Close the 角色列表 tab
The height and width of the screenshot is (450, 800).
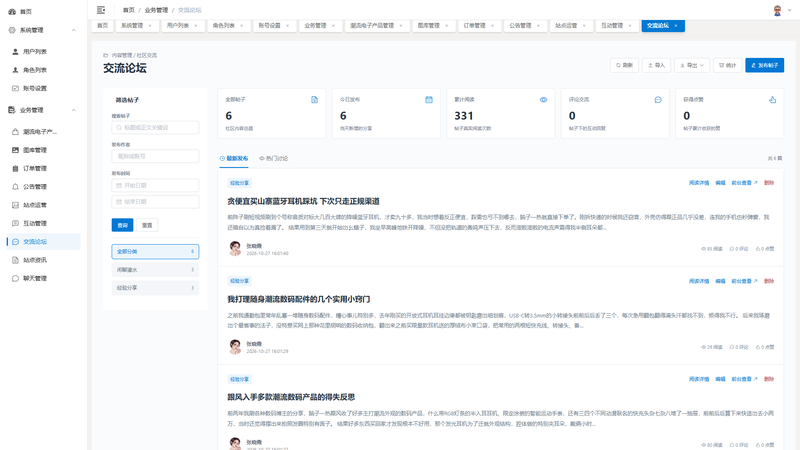coord(242,26)
